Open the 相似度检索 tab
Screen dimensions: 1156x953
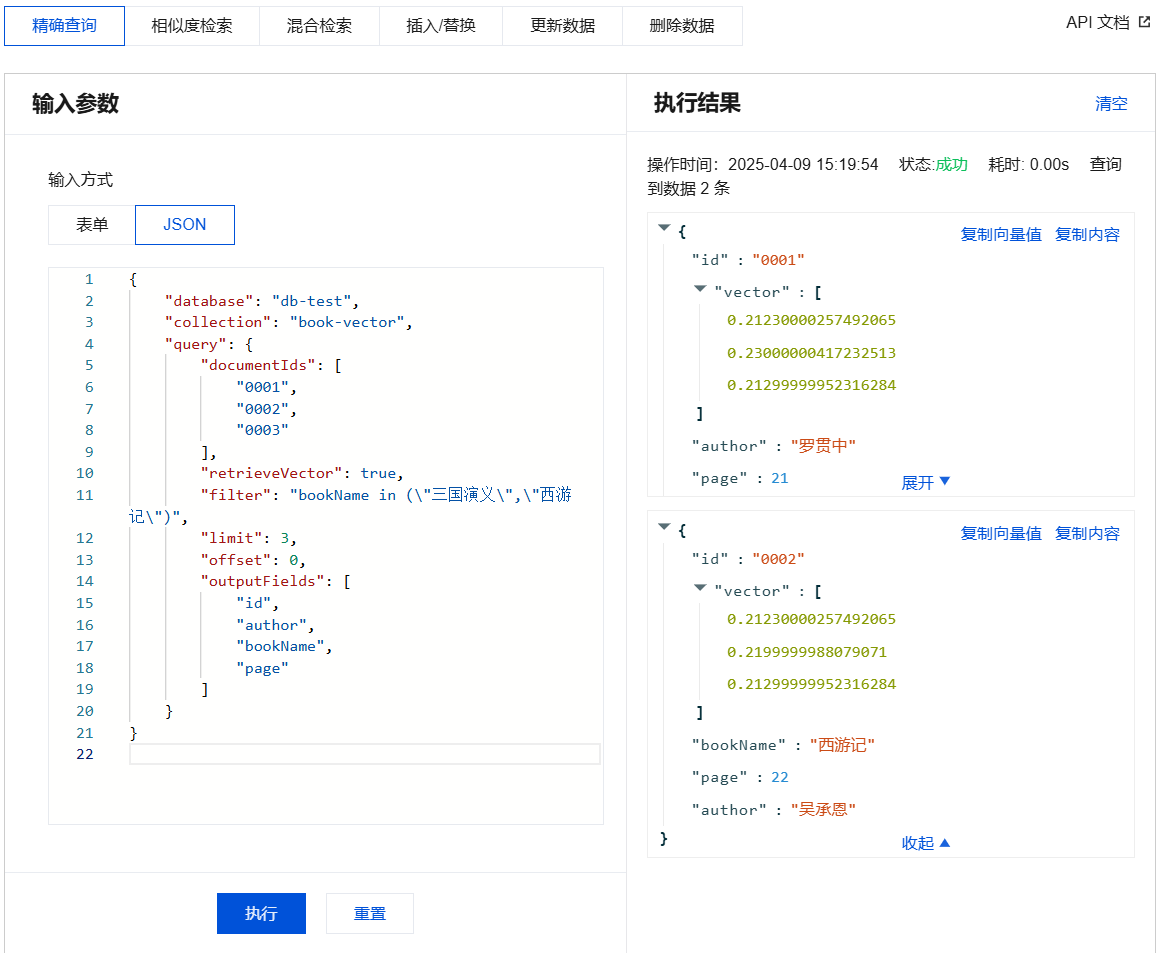point(191,26)
